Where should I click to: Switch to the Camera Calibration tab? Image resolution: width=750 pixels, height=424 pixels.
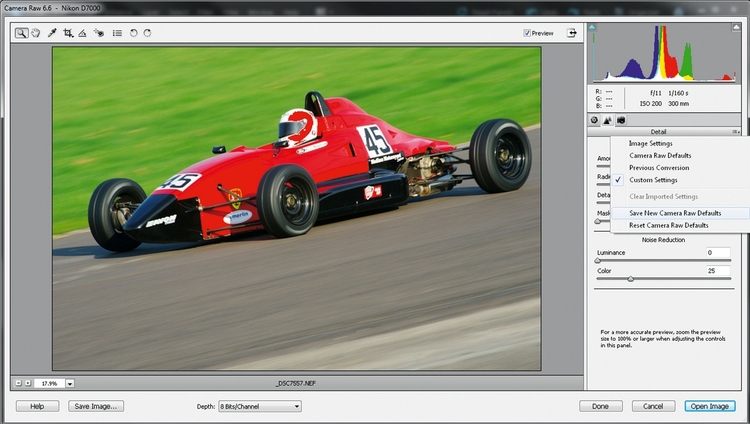(621, 120)
